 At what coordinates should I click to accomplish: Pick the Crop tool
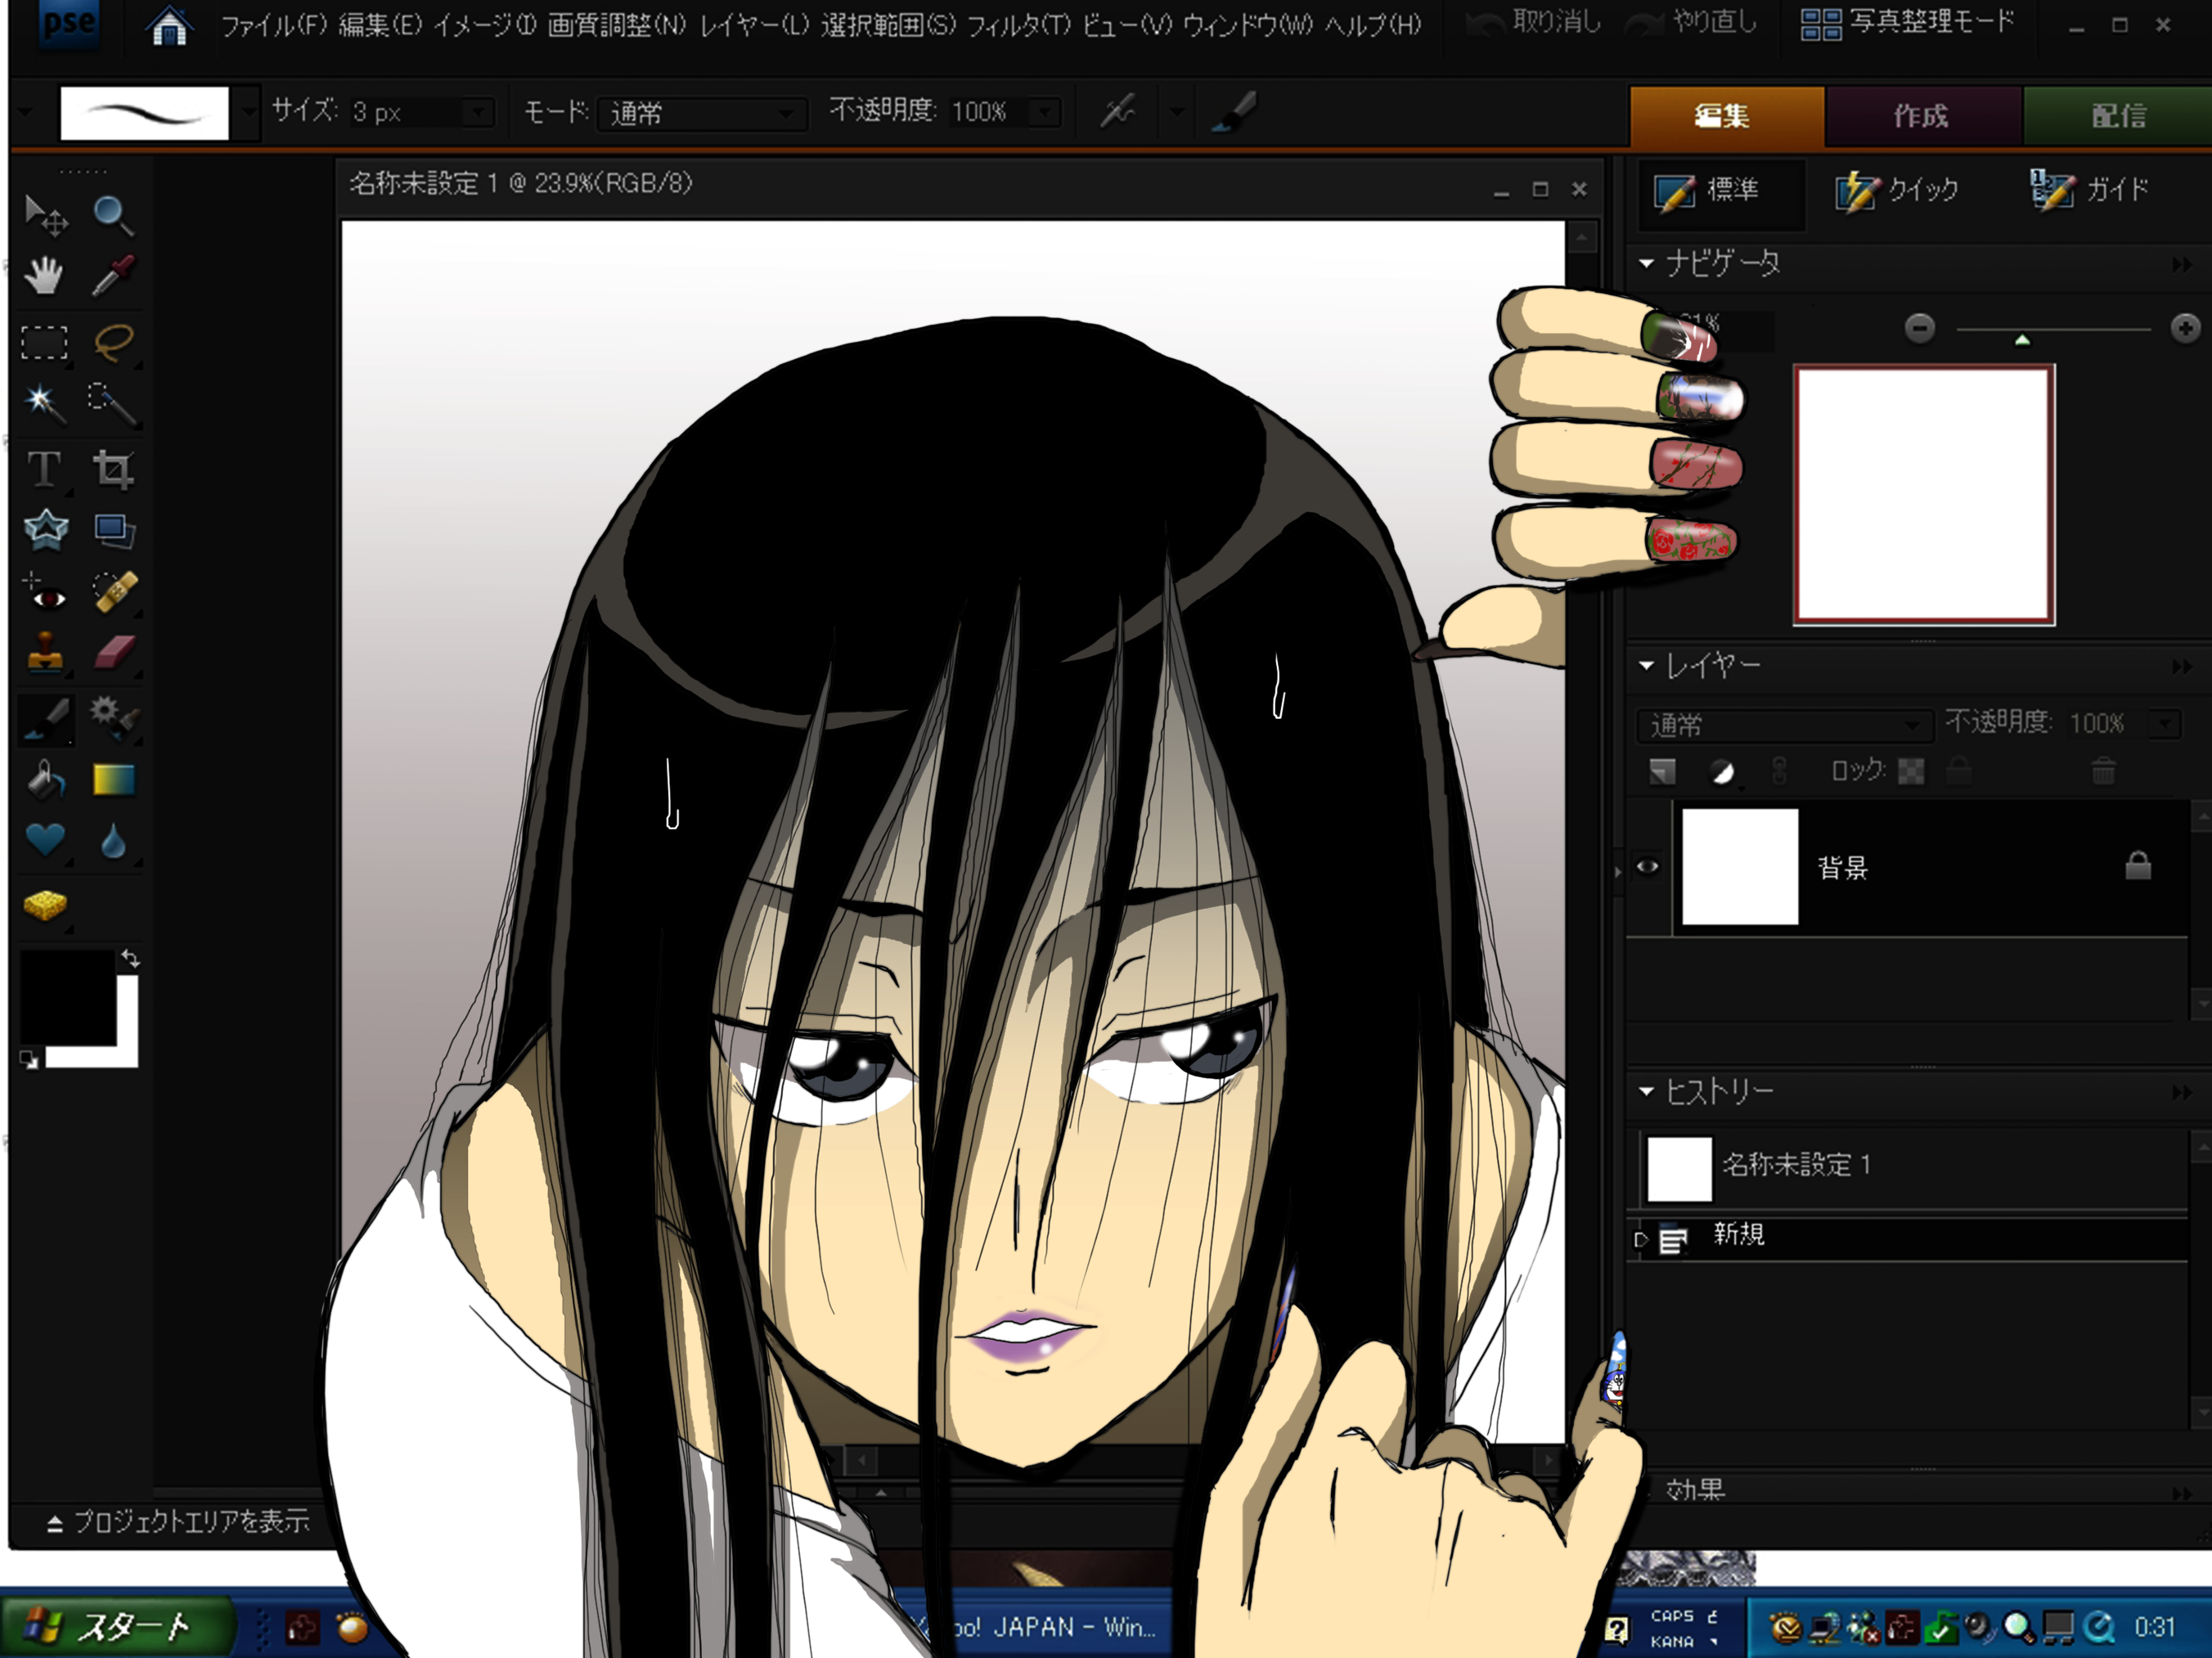[x=113, y=469]
